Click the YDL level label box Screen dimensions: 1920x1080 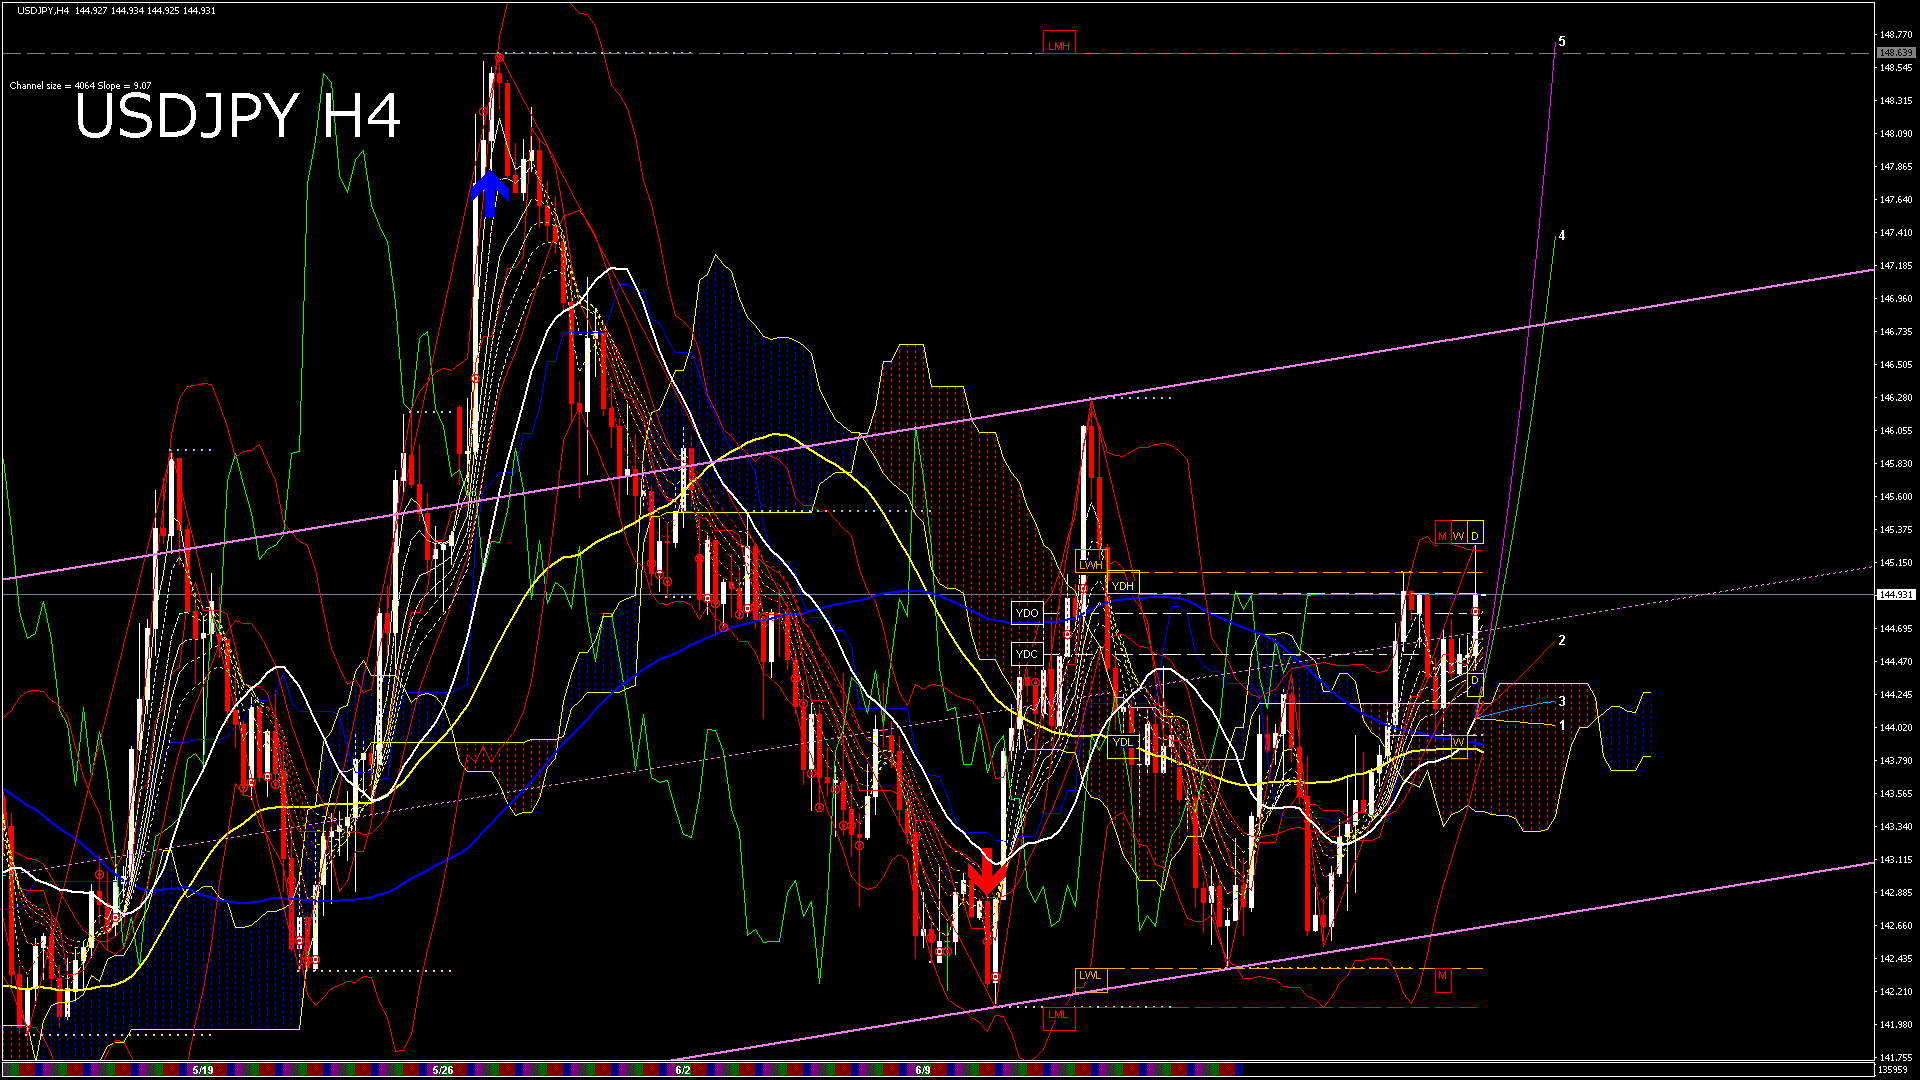(1123, 742)
